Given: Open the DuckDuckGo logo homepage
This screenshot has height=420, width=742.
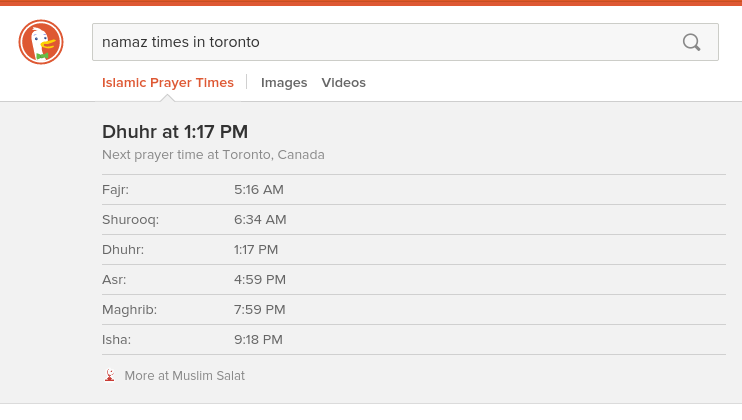Looking at the screenshot, I should tap(41, 42).
